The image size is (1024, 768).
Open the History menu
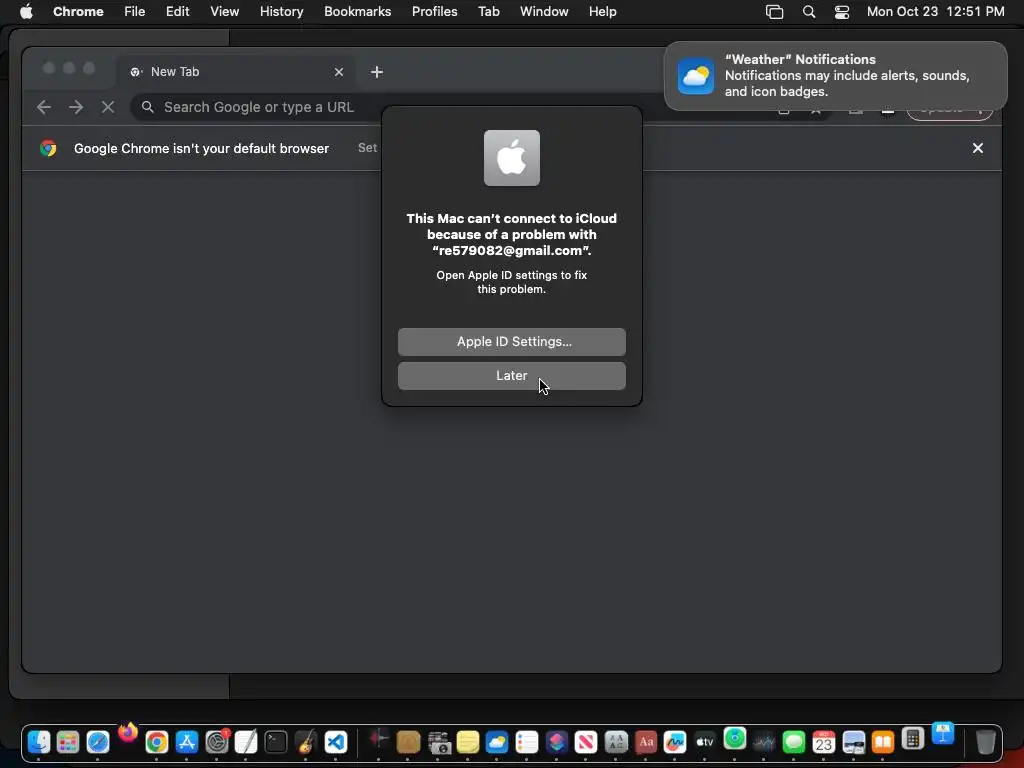[x=281, y=12]
